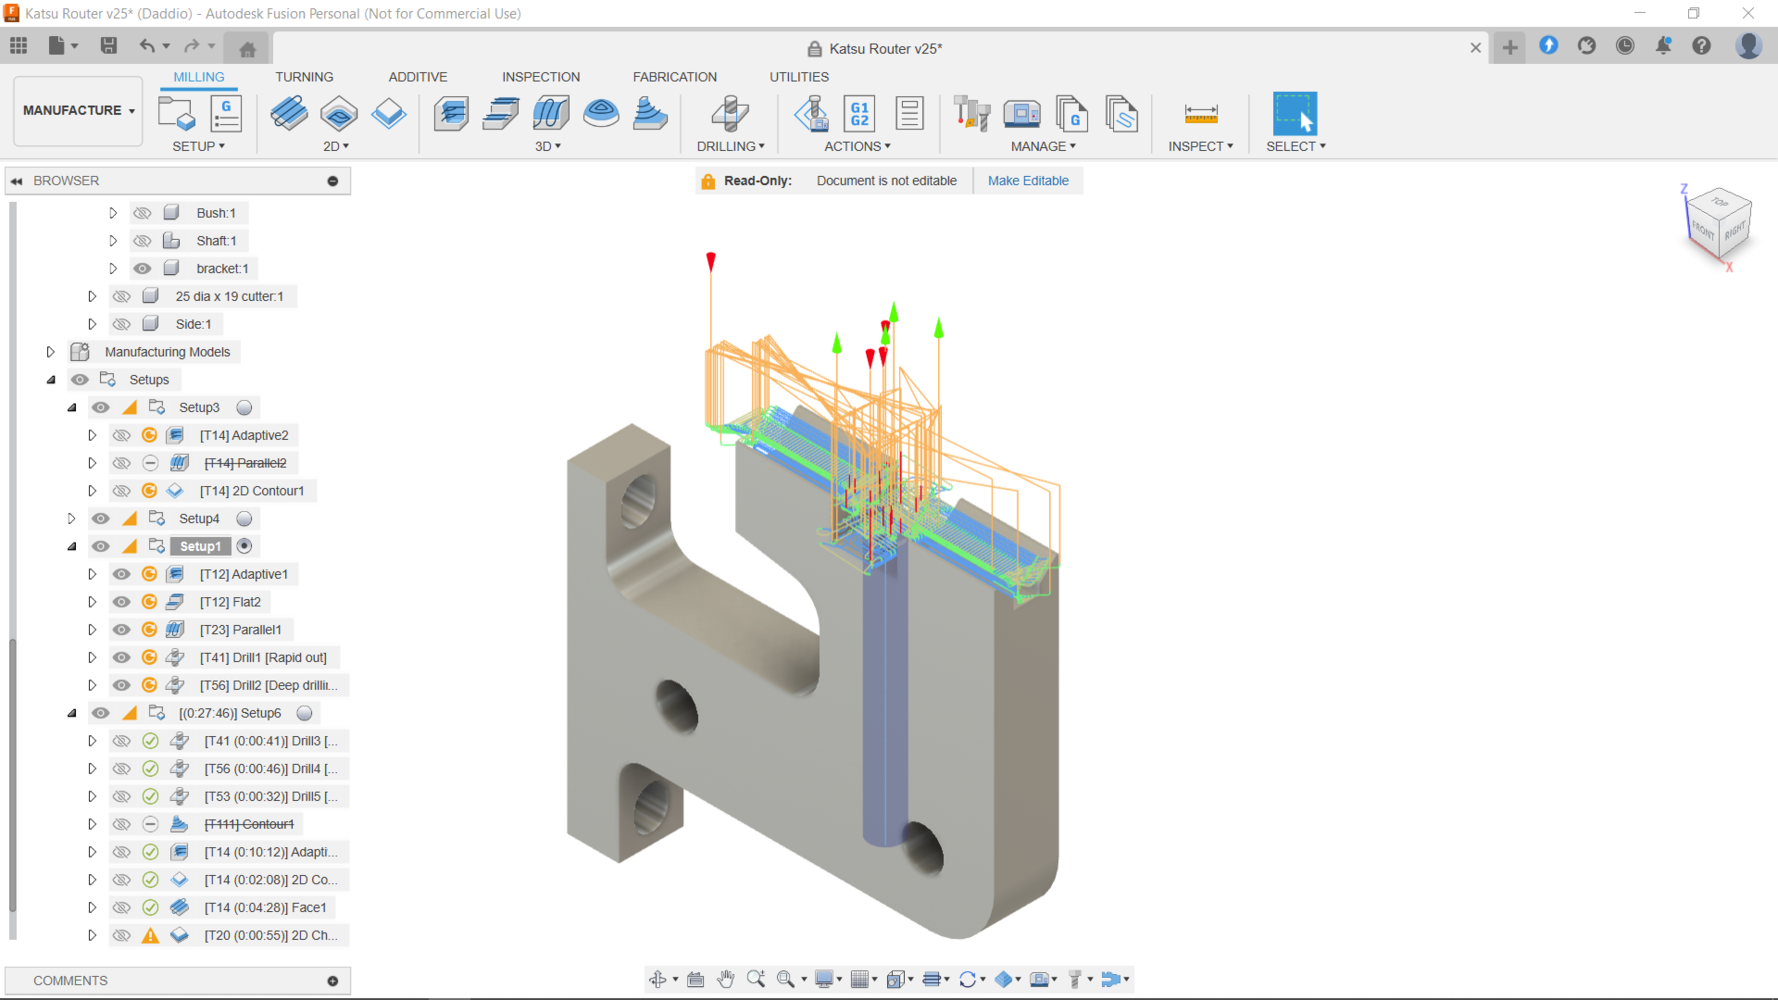This screenshot has width=1778, height=1000.
Task: Switch to the FABRICATION tab
Action: tap(675, 77)
